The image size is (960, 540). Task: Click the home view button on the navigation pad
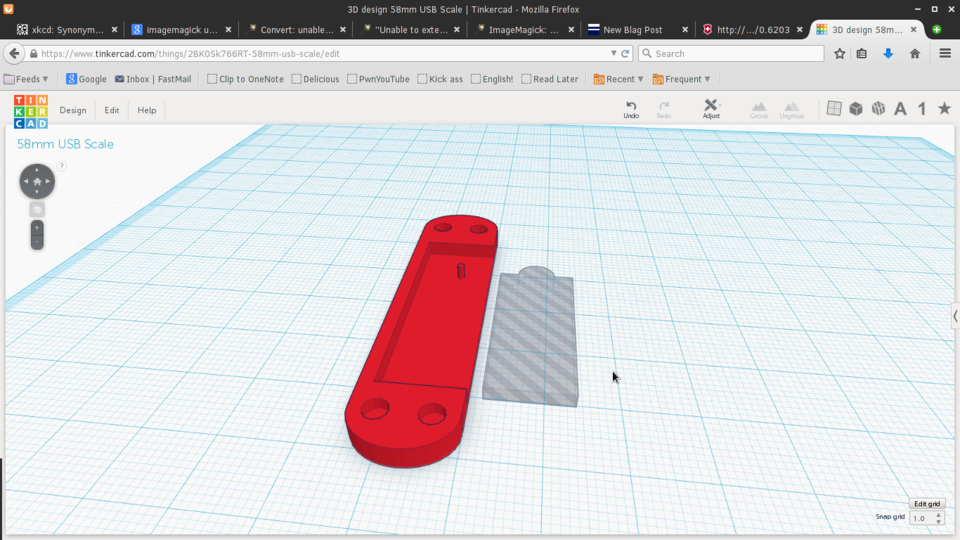[x=37, y=182]
